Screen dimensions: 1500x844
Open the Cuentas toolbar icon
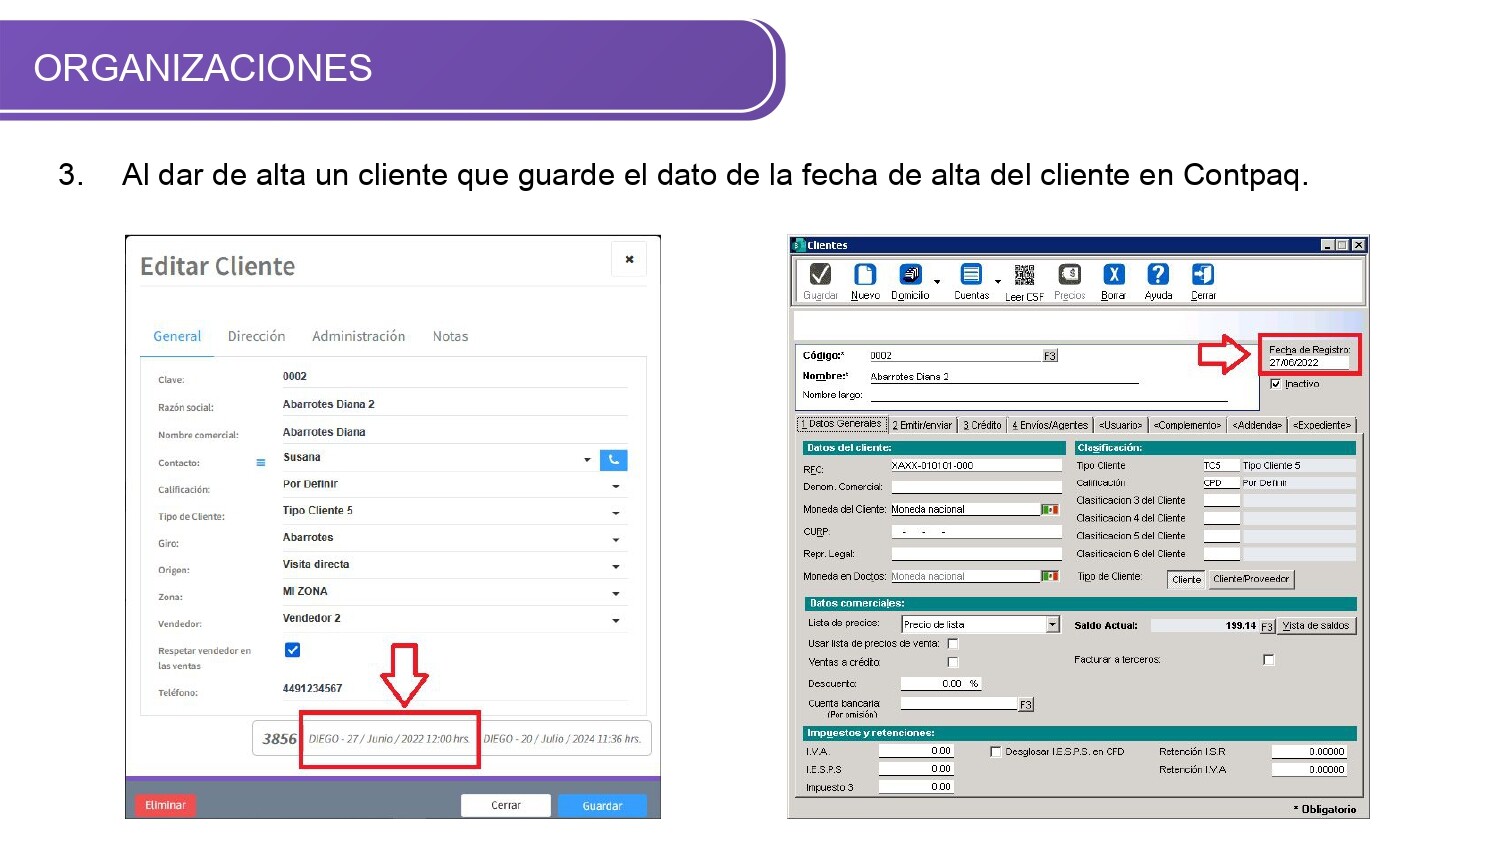971,275
